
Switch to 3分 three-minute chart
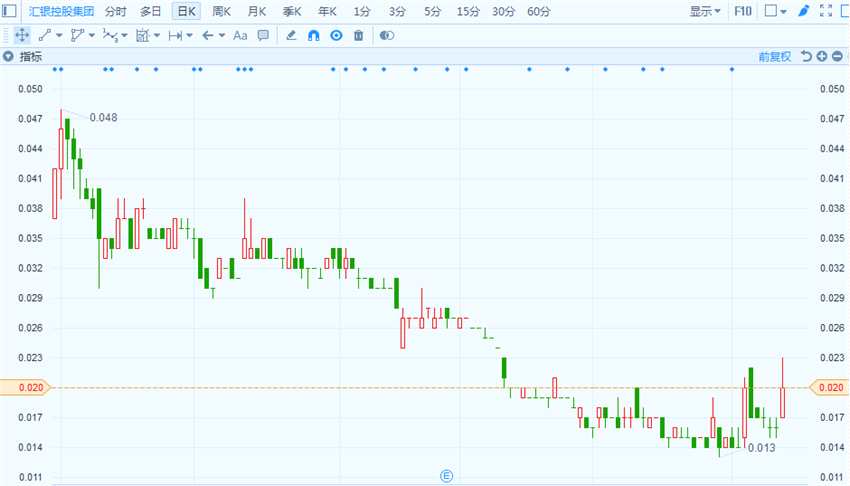(x=397, y=11)
